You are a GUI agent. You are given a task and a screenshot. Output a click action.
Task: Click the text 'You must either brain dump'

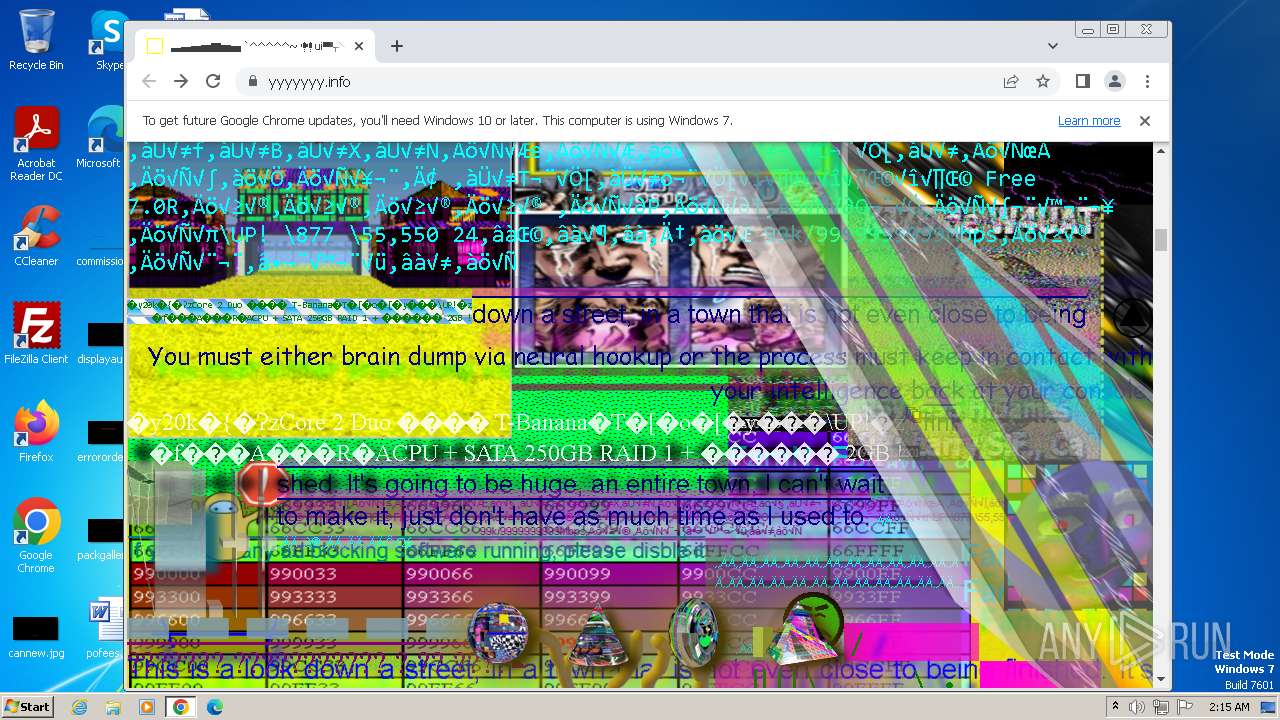point(309,357)
